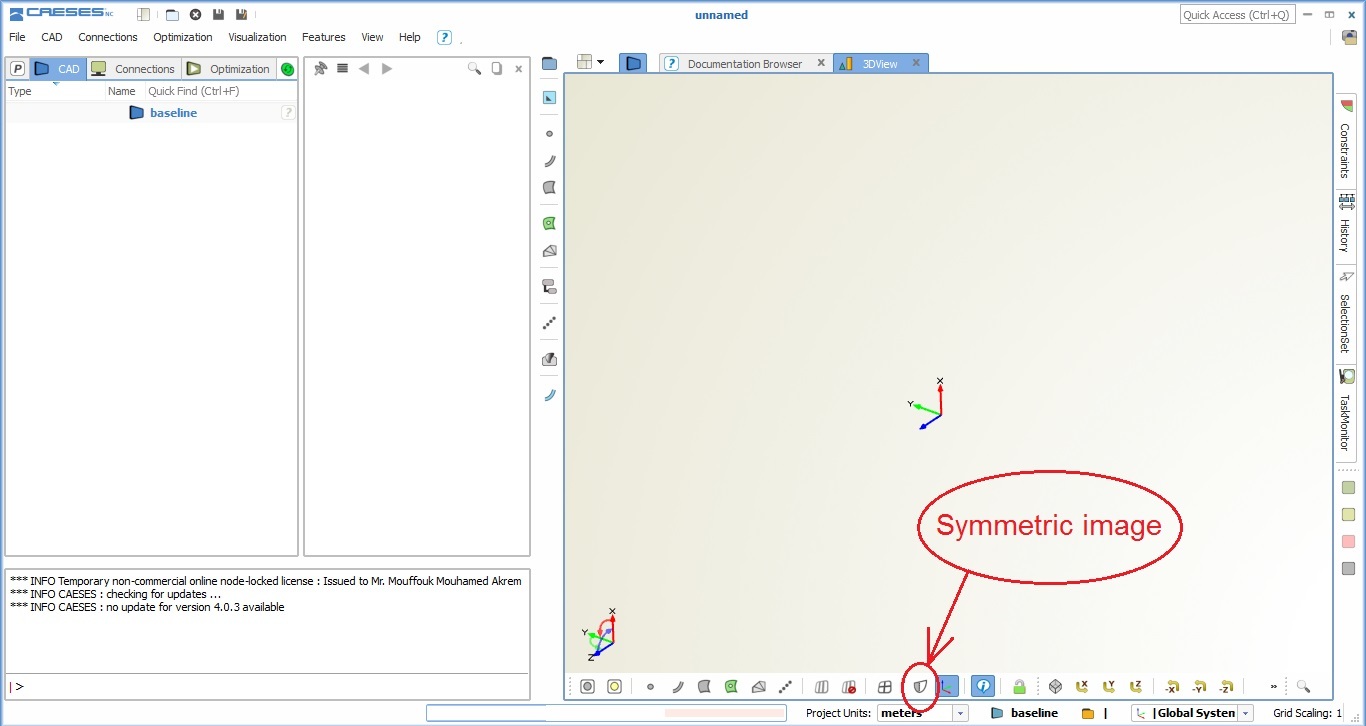
Task: Toggle the gray-circle display mode button
Action: tap(587, 687)
